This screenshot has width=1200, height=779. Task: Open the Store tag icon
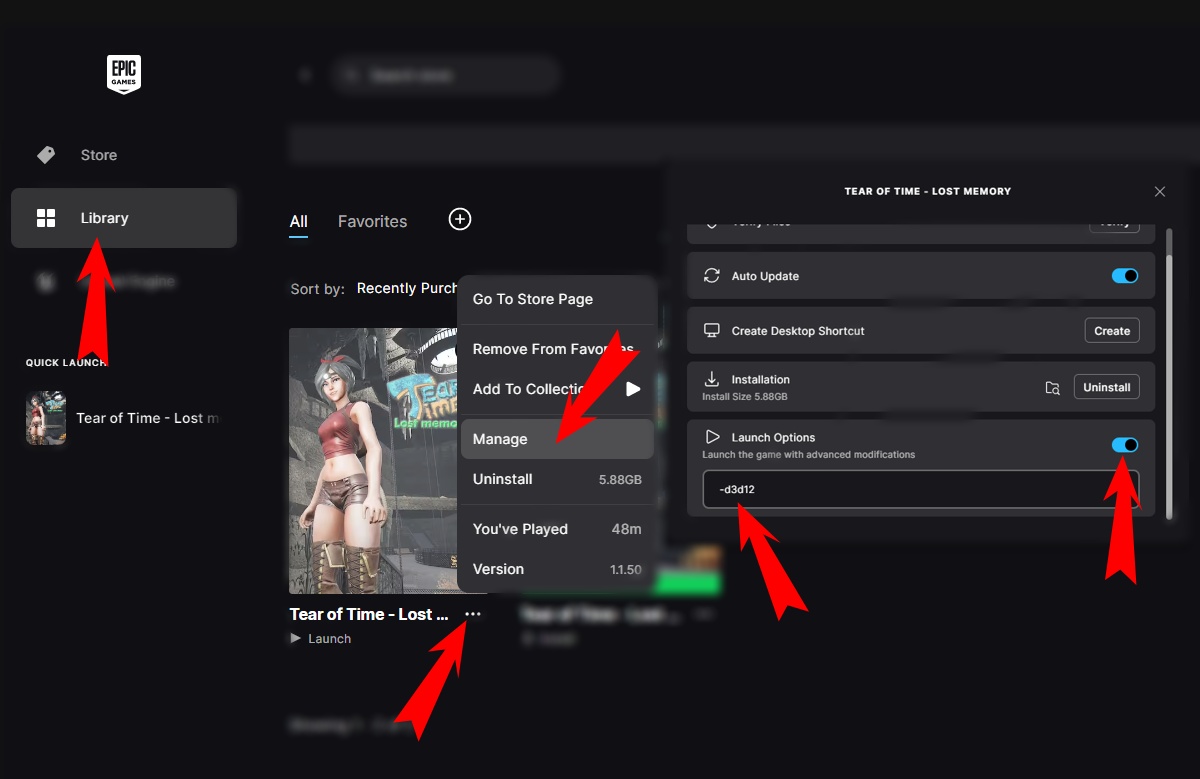pos(46,155)
